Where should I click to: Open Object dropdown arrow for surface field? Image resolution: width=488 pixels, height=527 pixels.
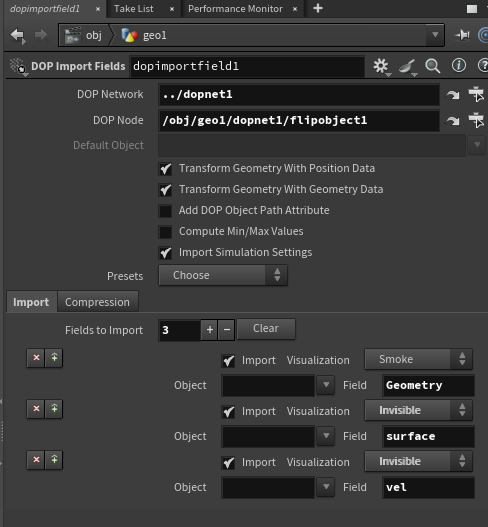pos(326,436)
